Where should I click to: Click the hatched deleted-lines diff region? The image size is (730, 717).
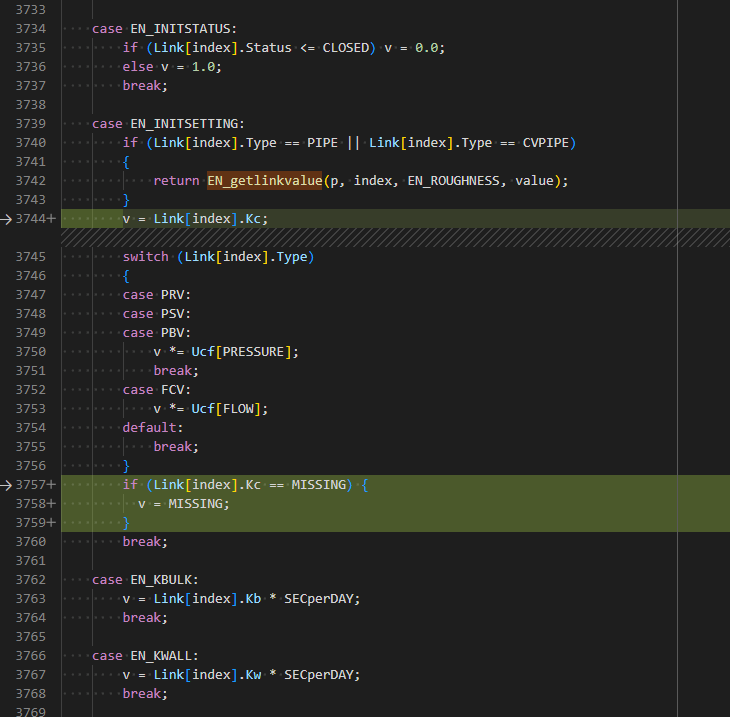[395, 237]
